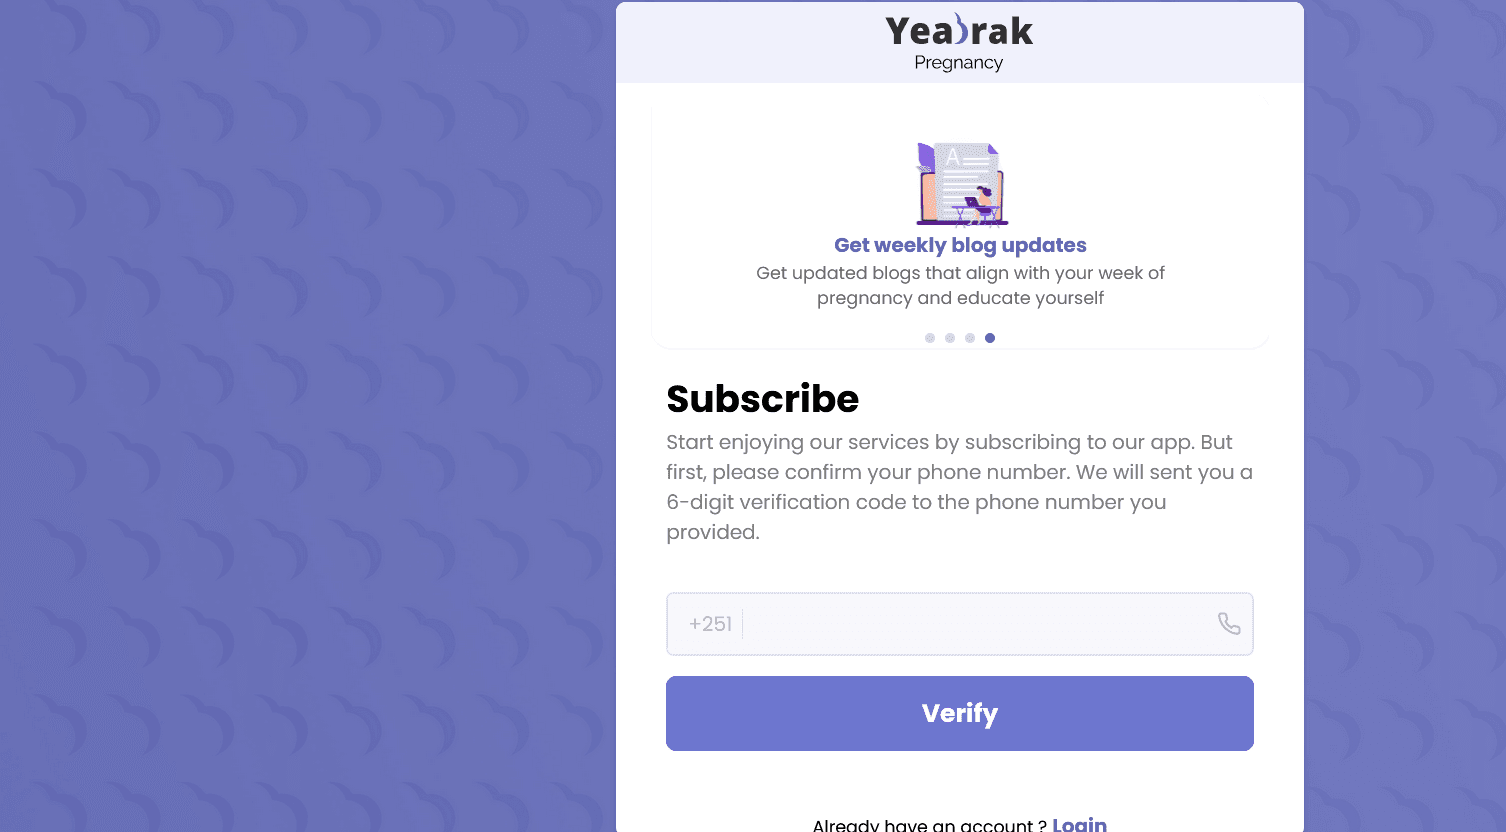Click the blog document illustration
Image resolution: width=1506 pixels, height=832 pixels.
point(960,184)
